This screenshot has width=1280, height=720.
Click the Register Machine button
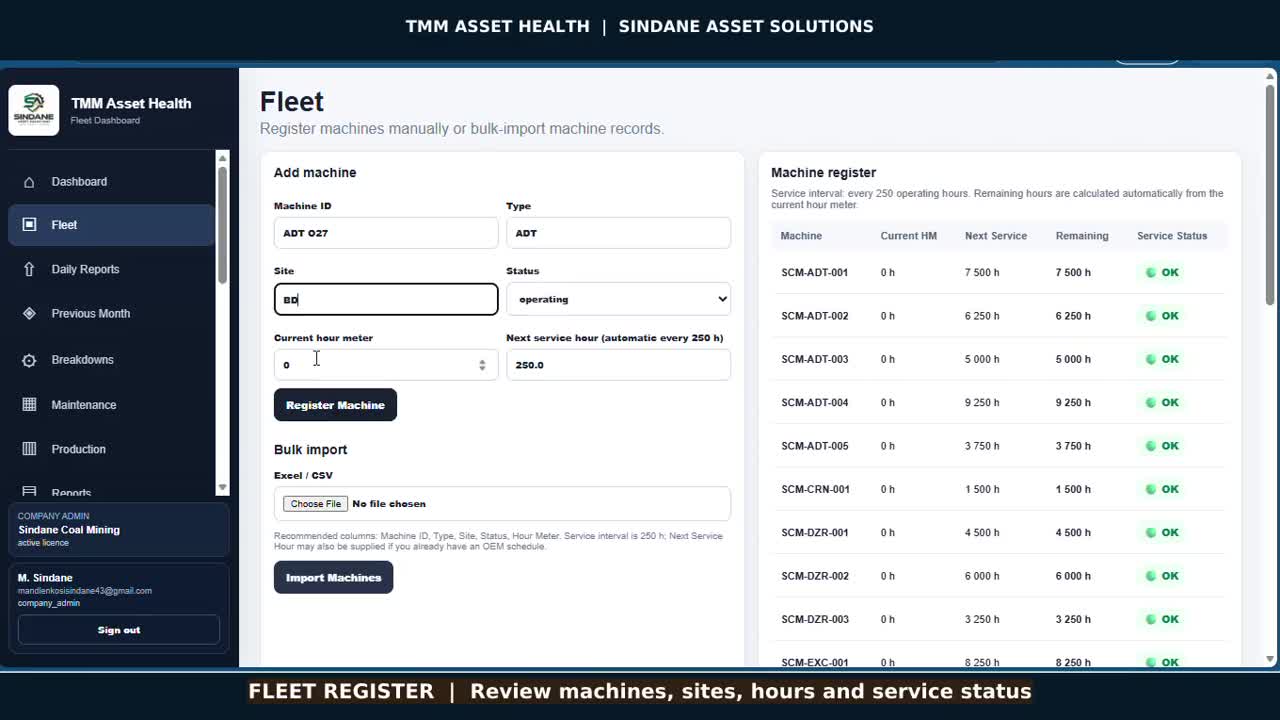coord(335,405)
